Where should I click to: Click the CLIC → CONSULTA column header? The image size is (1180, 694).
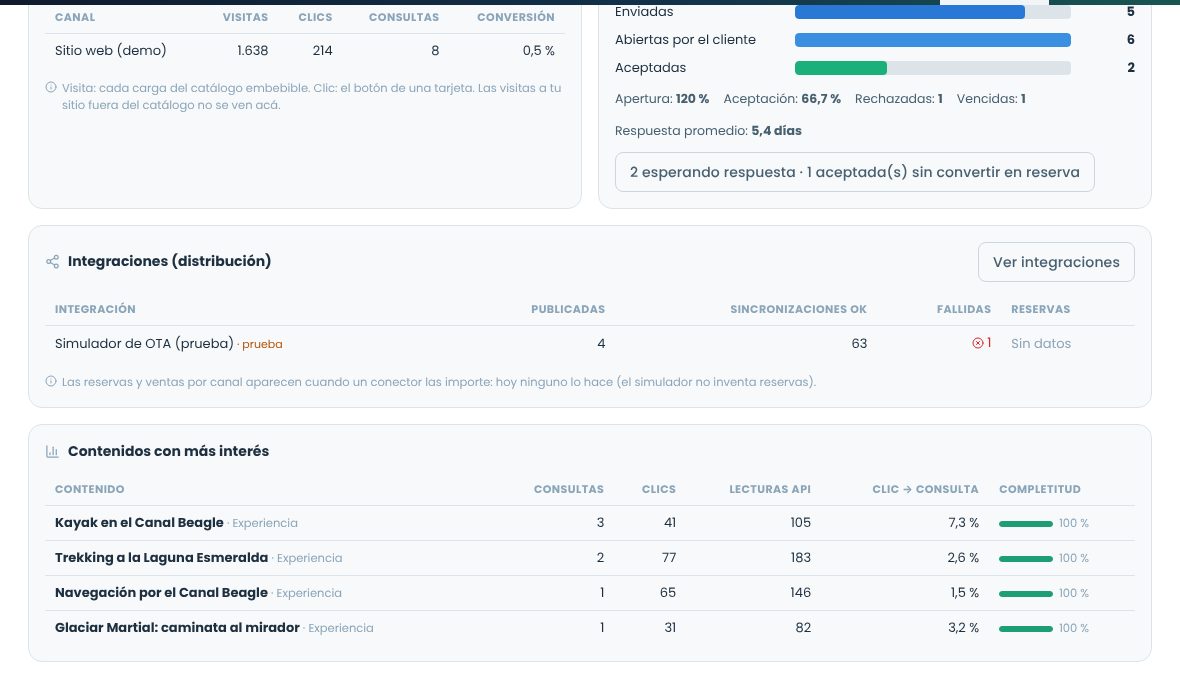(926, 489)
